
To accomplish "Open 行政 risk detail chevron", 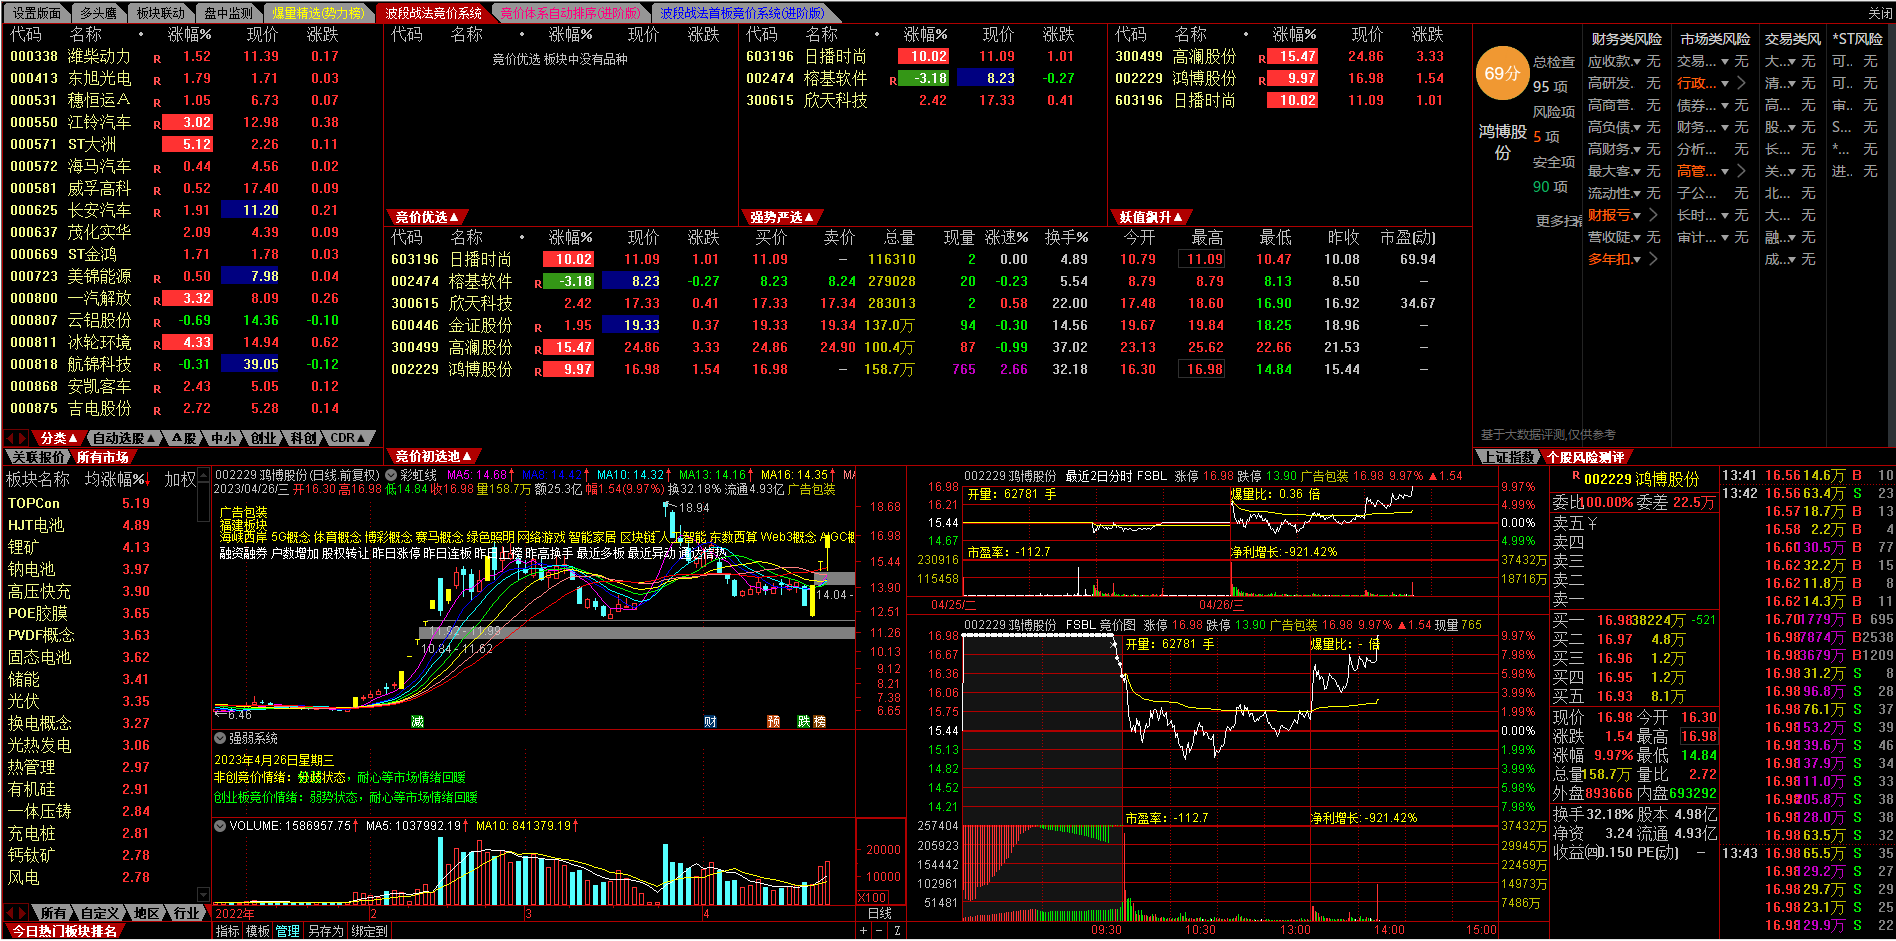I will [x=1742, y=84].
